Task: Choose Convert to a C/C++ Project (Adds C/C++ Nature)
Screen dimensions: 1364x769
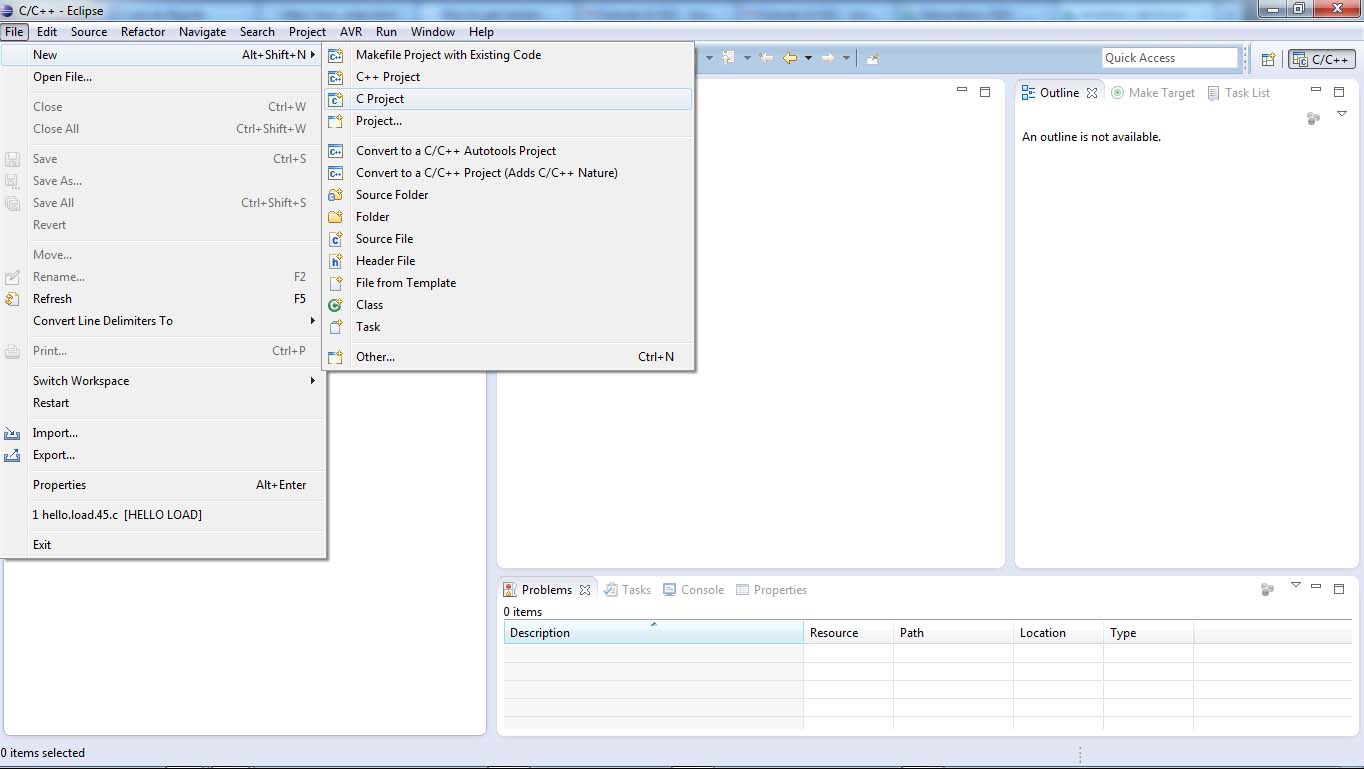Action: [507, 173]
